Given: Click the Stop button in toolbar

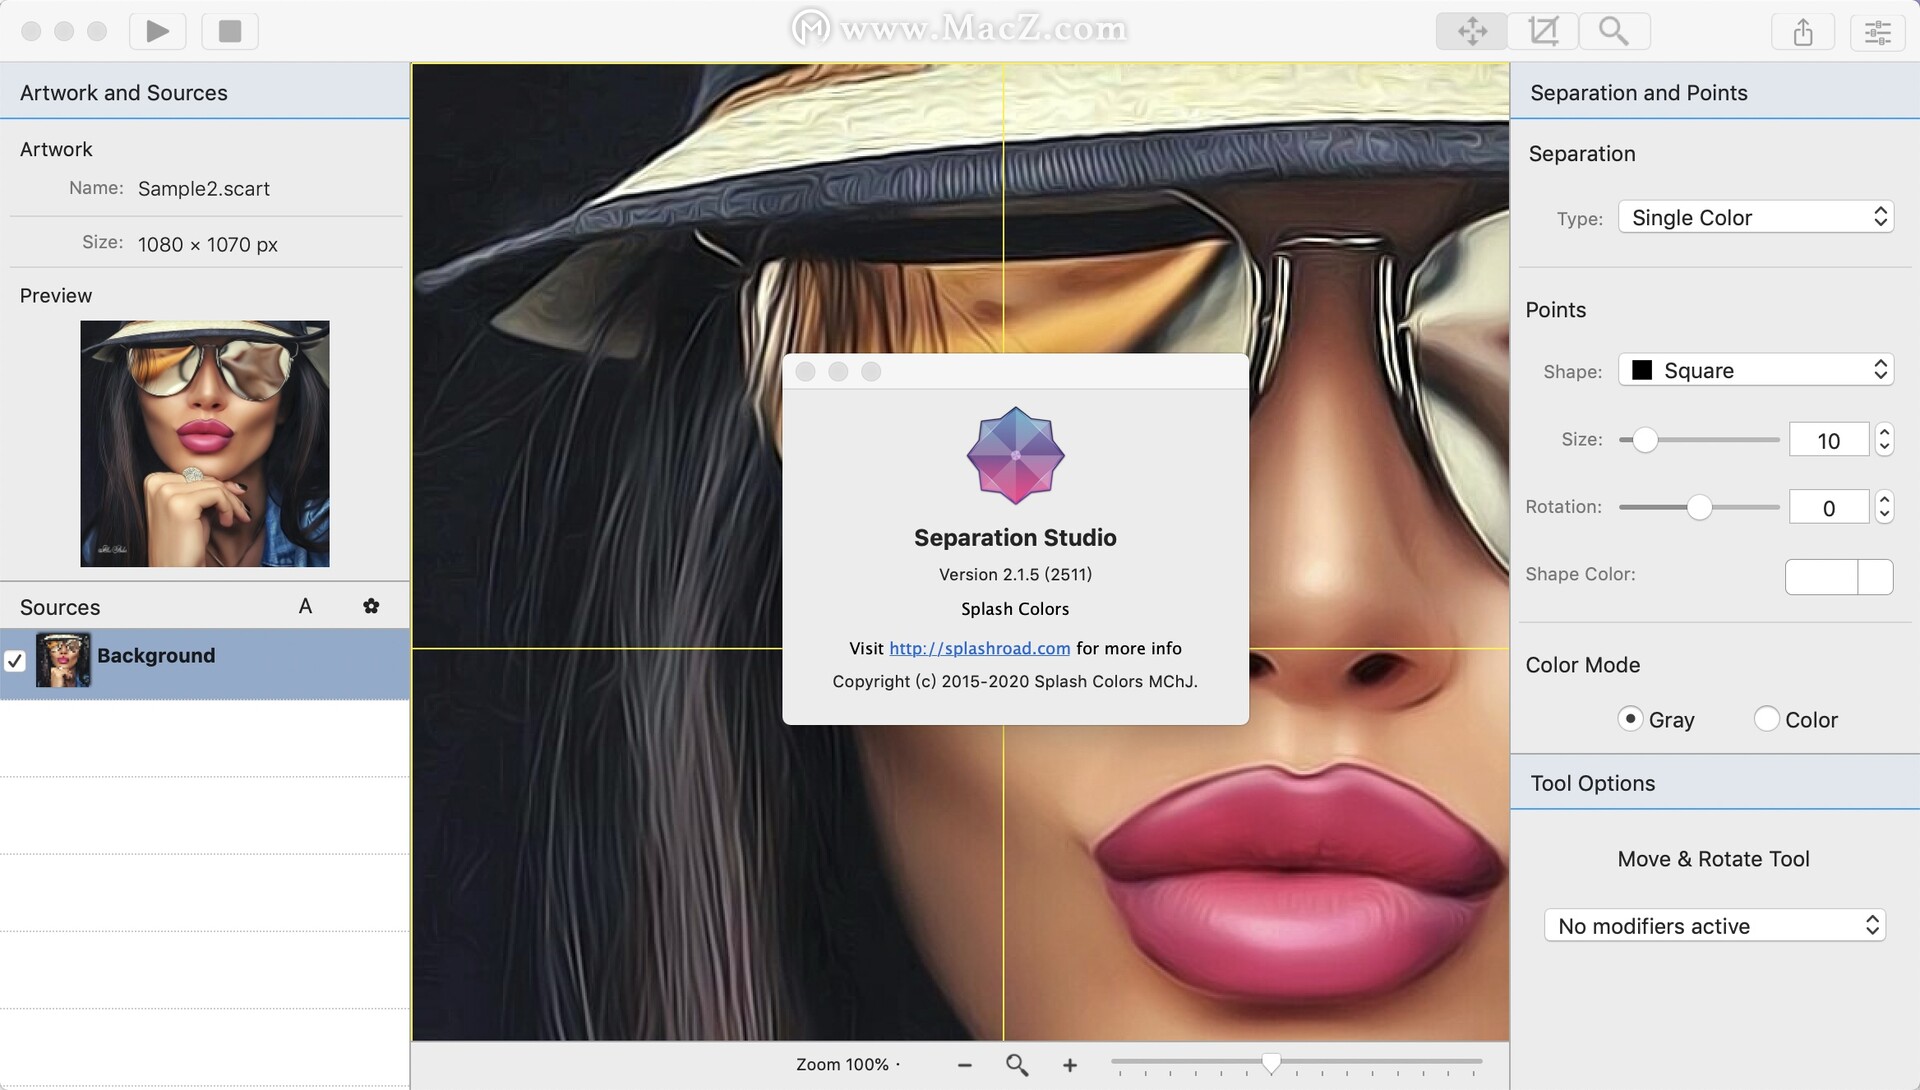Looking at the screenshot, I should click(x=230, y=31).
